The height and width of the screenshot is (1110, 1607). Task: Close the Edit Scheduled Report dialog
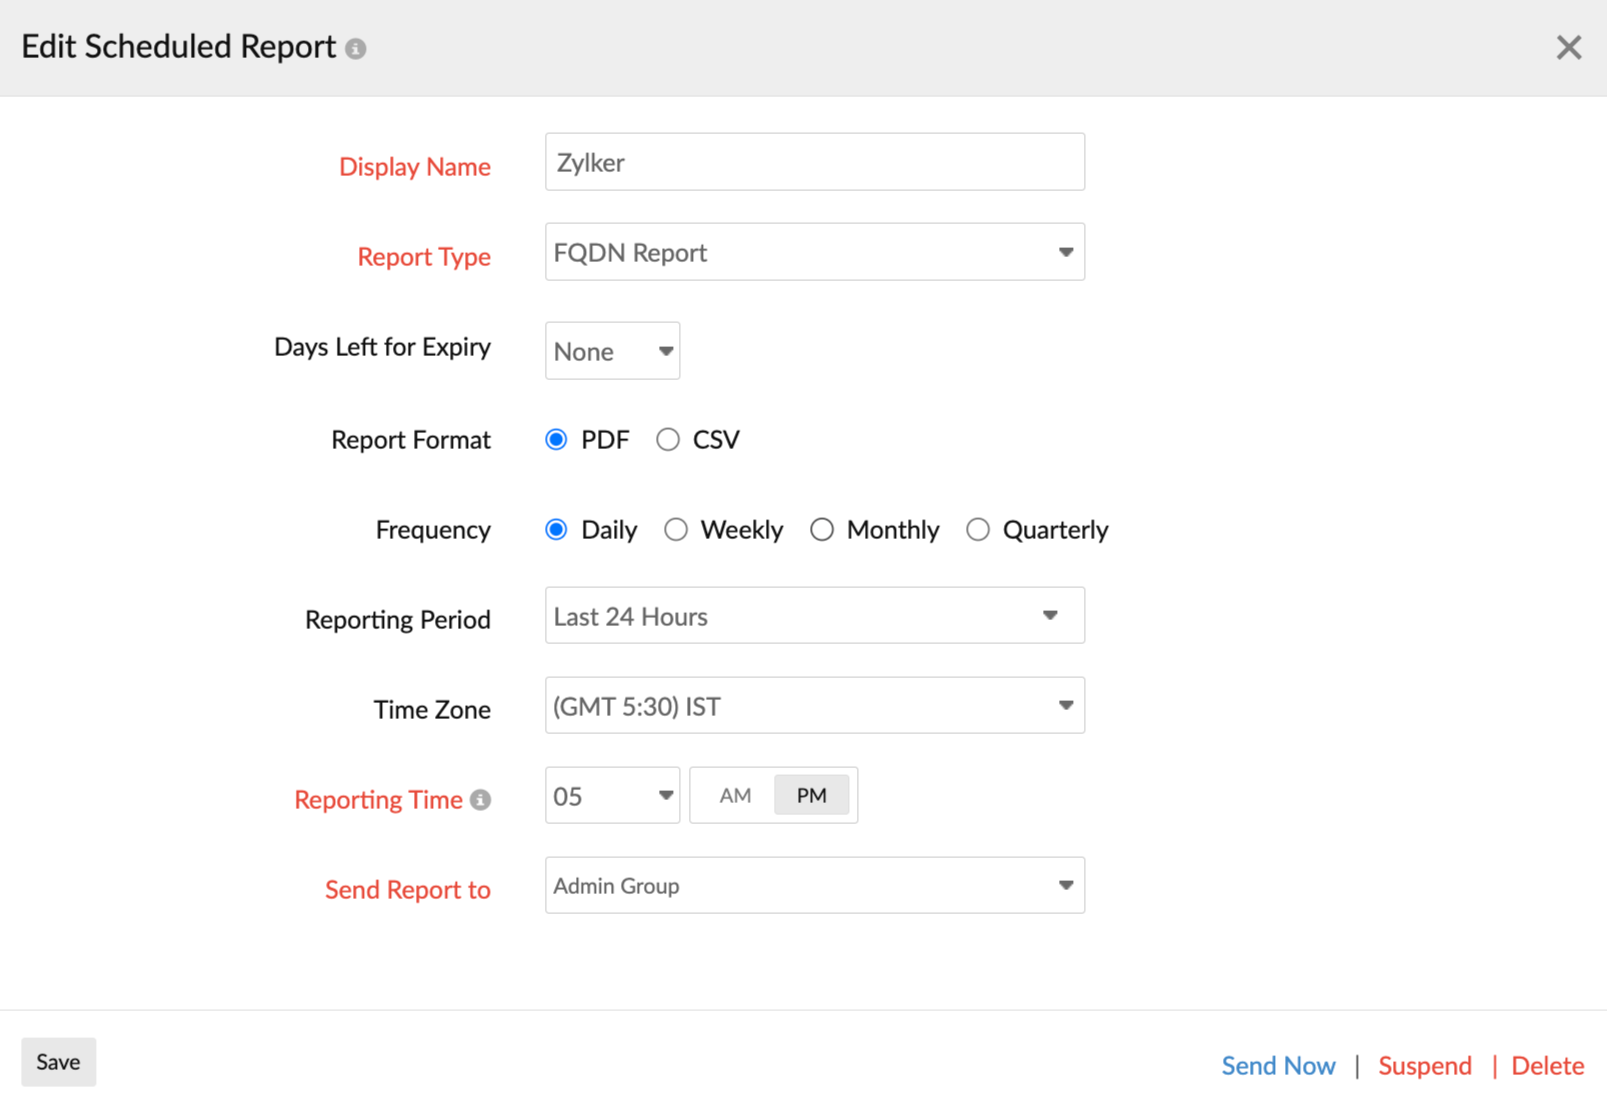[x=1568, y=47]
